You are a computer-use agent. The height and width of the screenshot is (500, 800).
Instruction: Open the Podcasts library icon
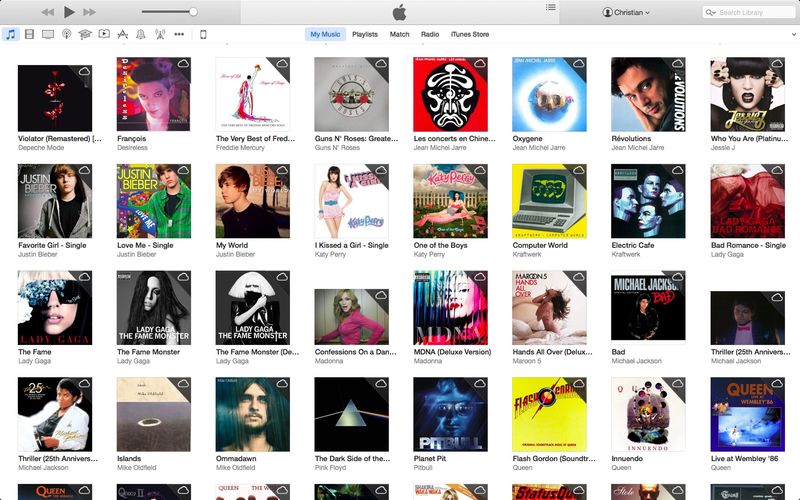(66, 34)
